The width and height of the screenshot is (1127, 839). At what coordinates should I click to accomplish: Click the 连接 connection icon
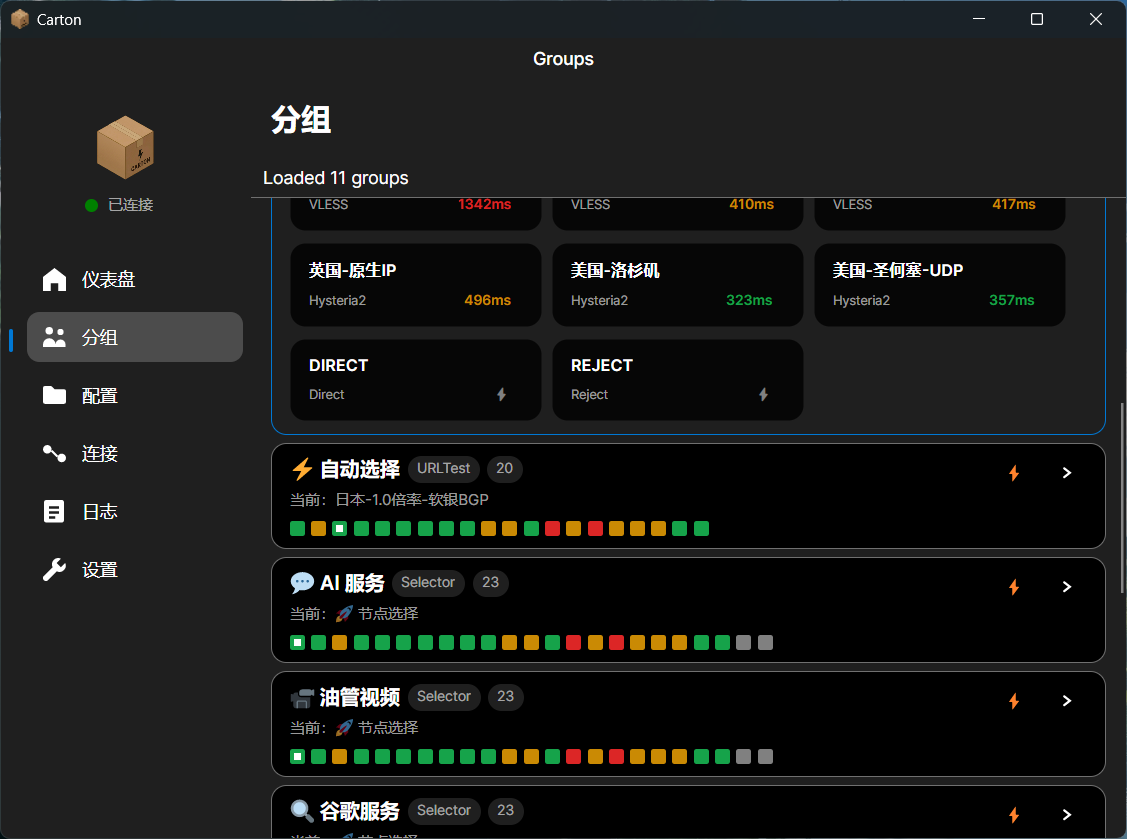pyautogui.click(x=54, y=453)
